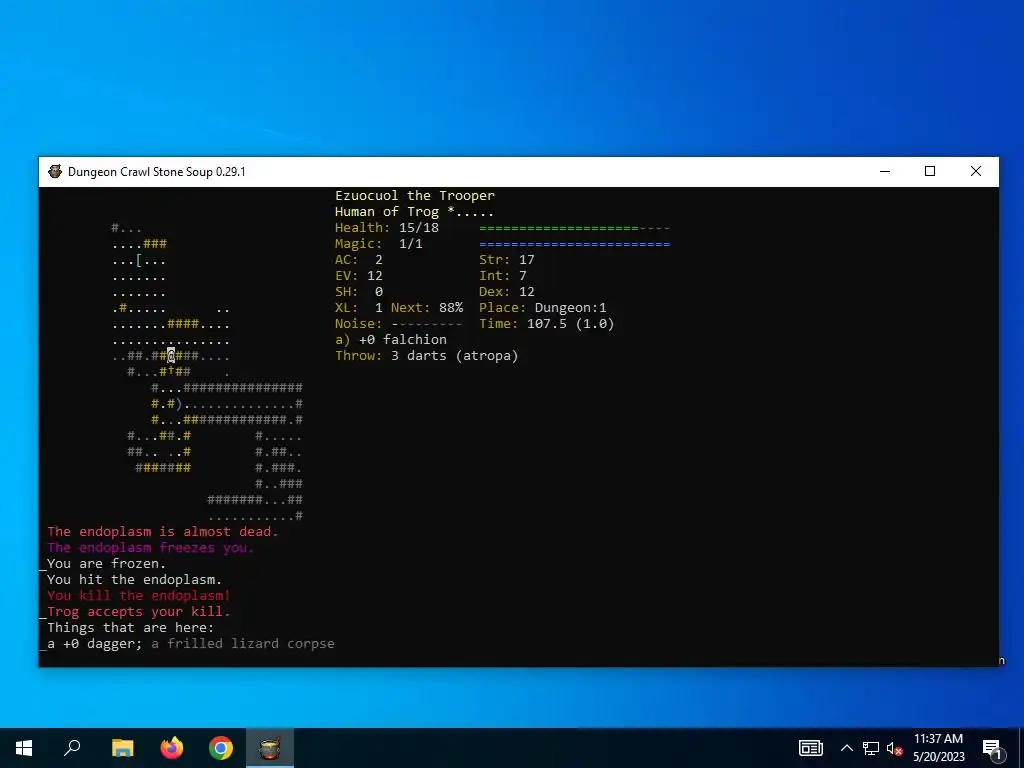The image size is (1024, 768).
Task: Open Start menu on taskbar
Action: click(x=24, y=748)
